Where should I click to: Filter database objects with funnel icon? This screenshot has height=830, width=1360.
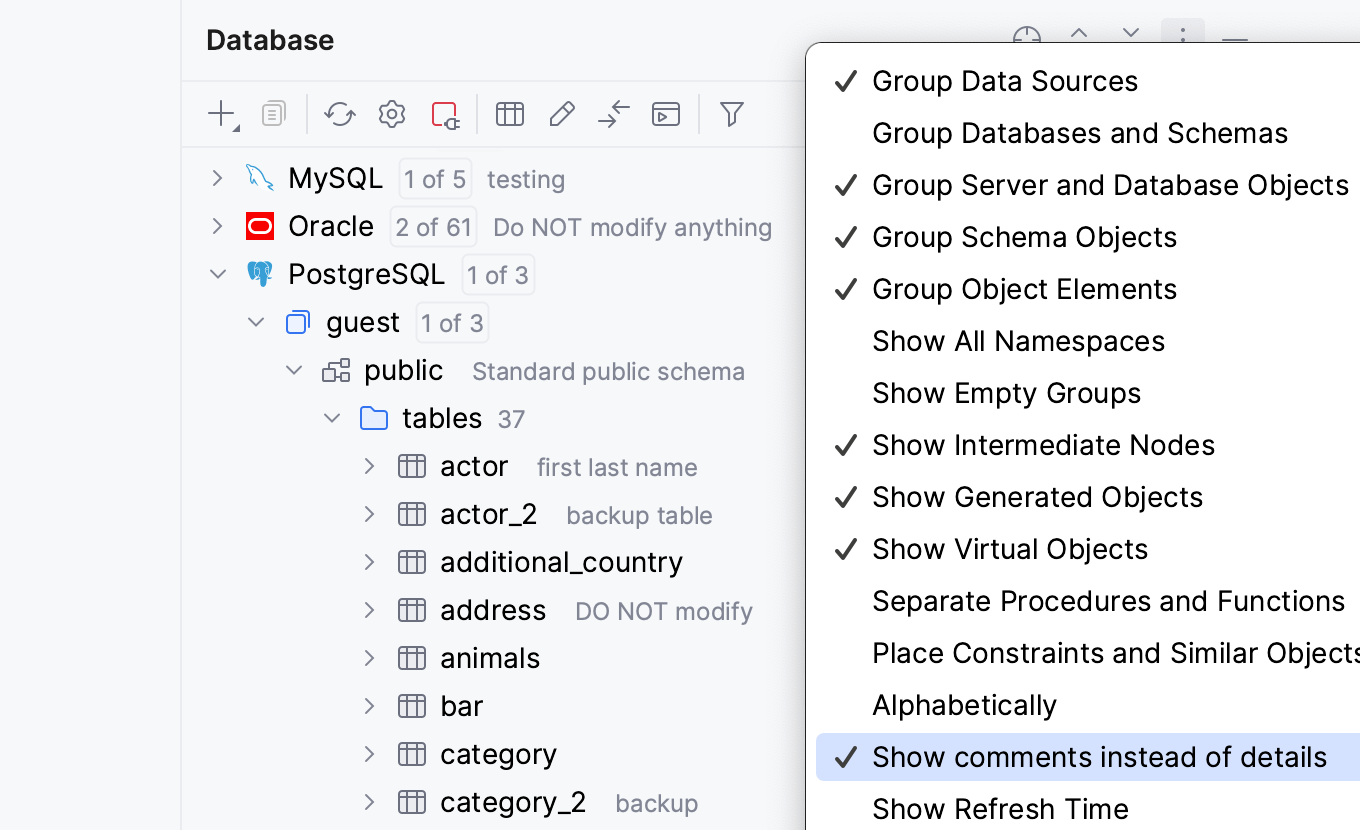pos(731,114)
